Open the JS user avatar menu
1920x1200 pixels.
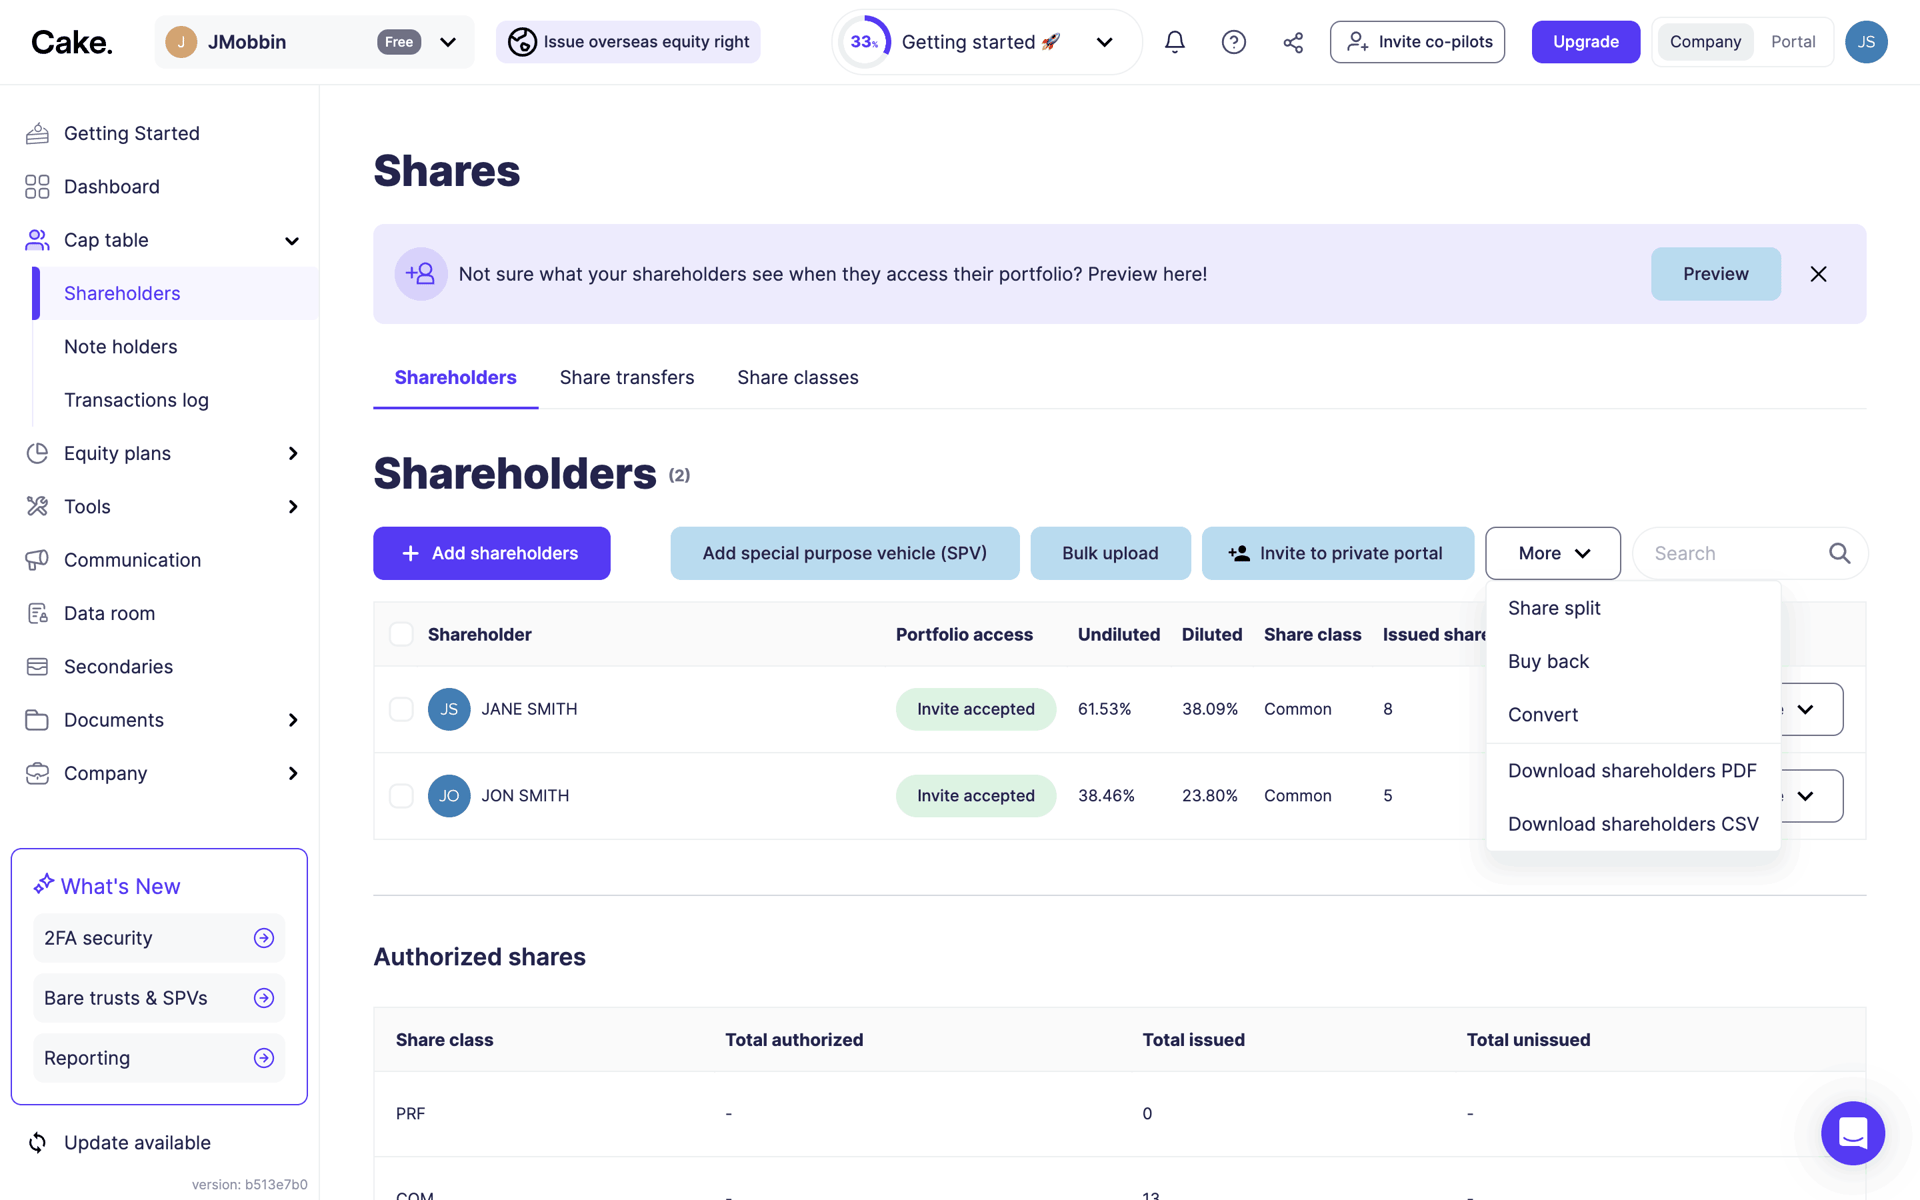(1865, 42)
